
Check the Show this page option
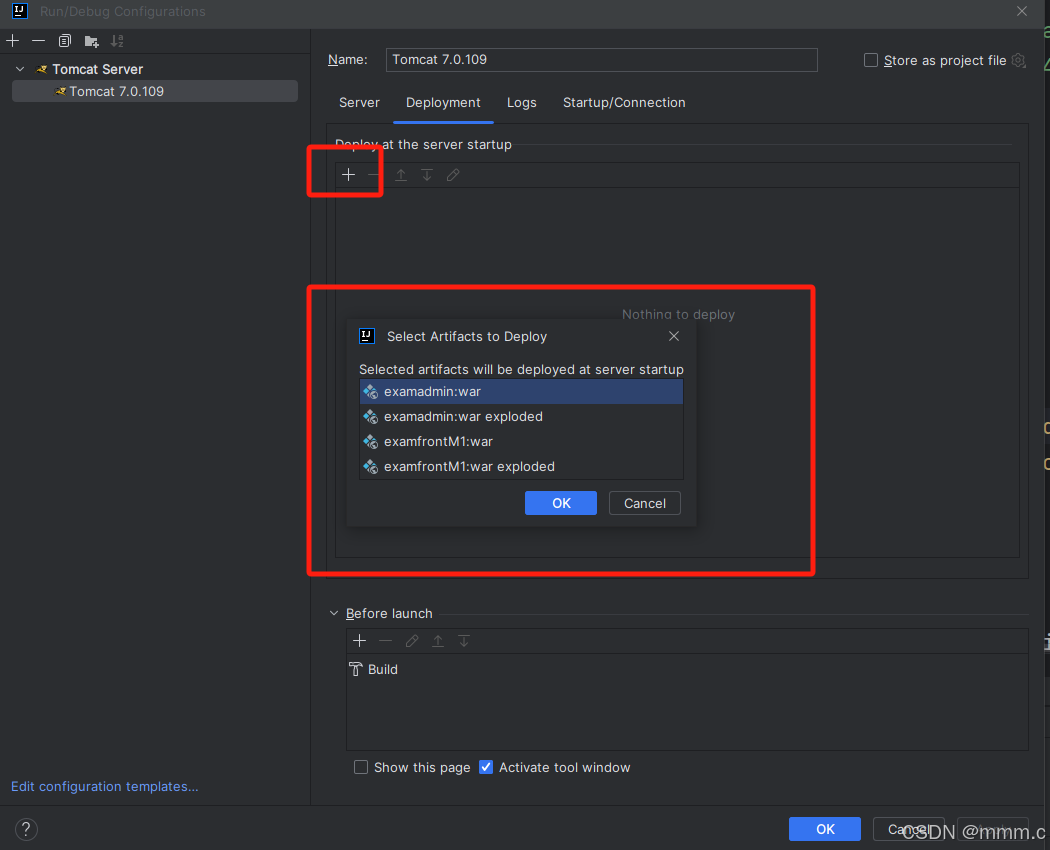pyautogui.click(x=361, y=767)
